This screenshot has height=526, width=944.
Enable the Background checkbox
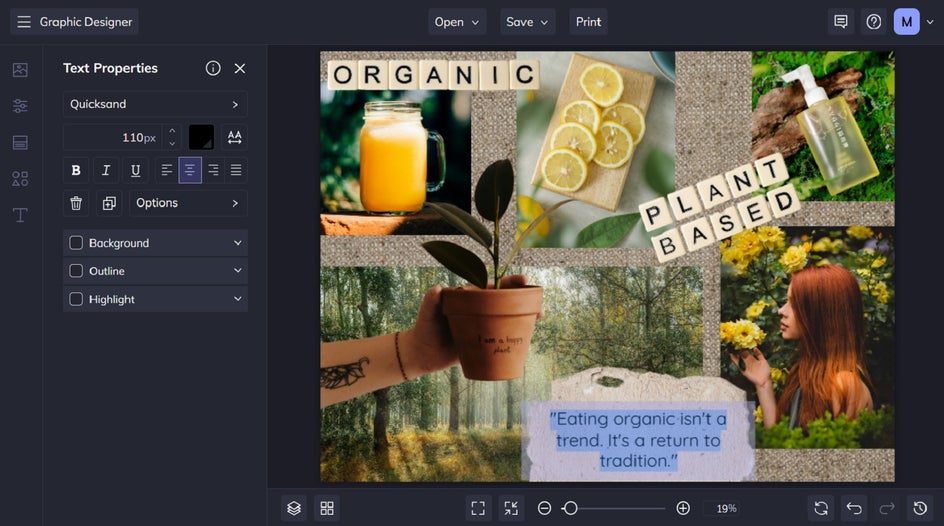[76, 243]
